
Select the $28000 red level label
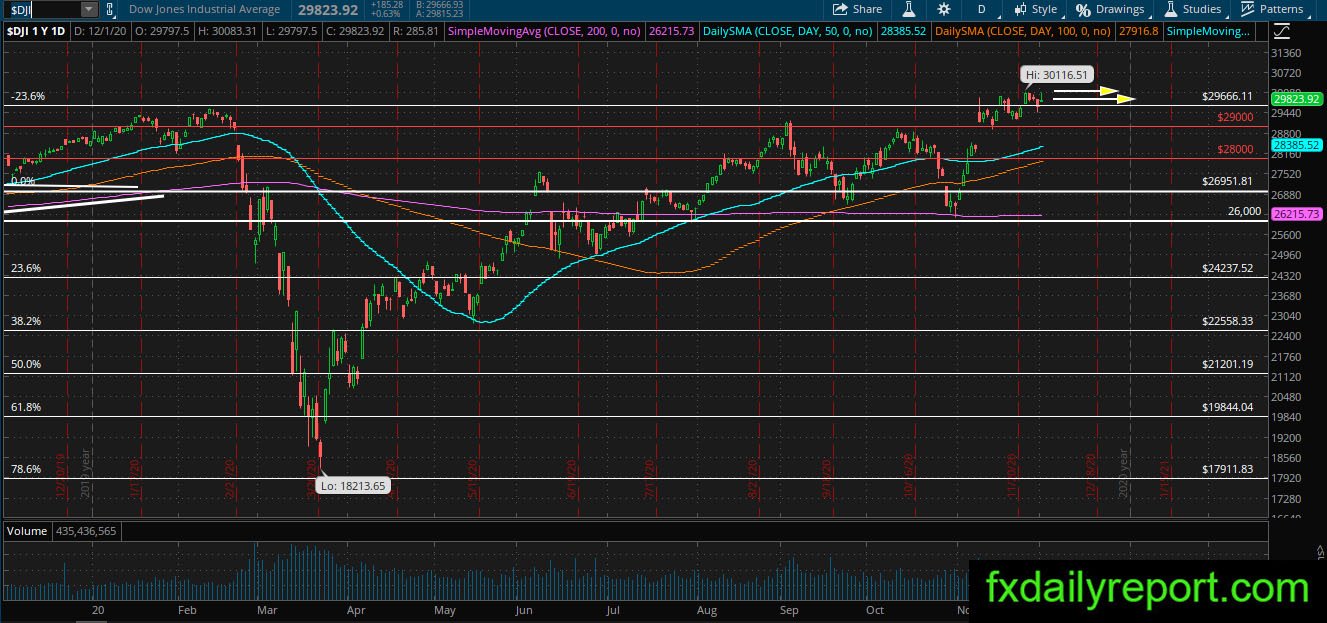(1235, 149)
